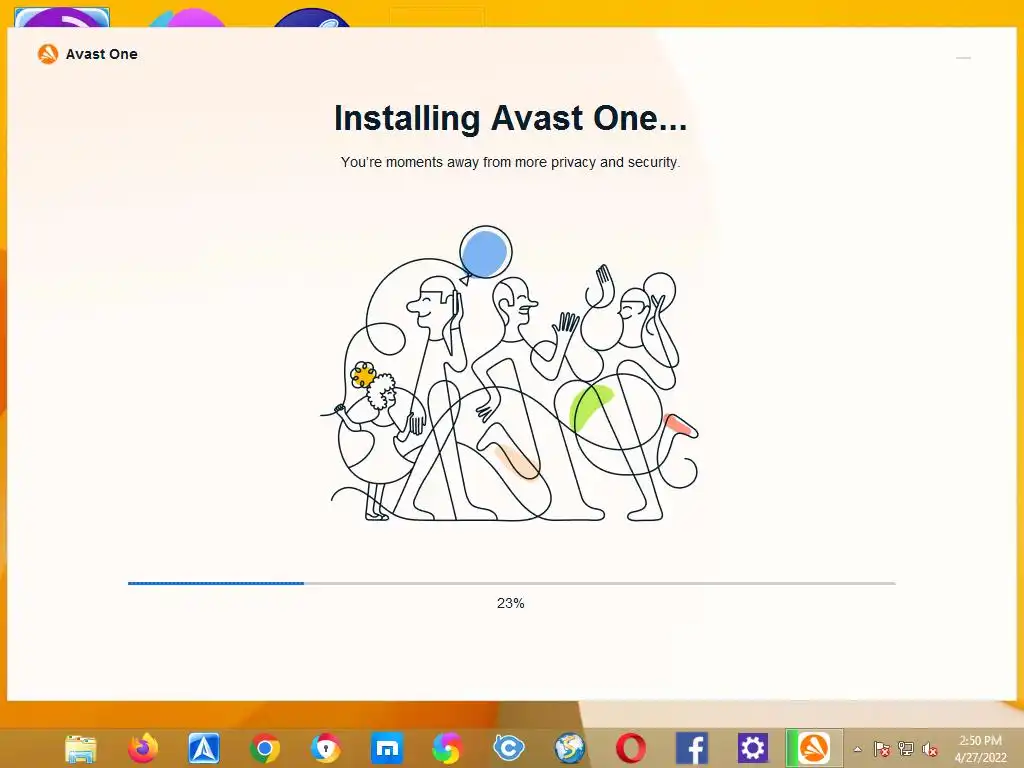Open the blue A browser taskbar icon
The image size is (1024, 768).
[204, 748]
